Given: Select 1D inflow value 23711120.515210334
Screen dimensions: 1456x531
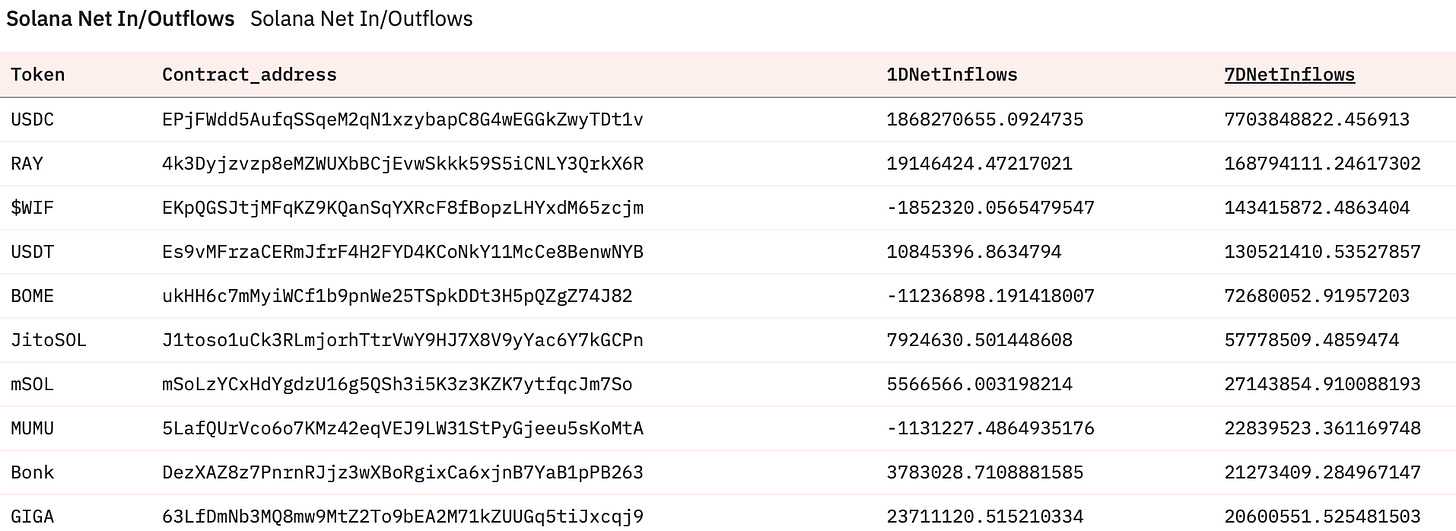Looking at the screenshot, I should click(984, 517).
